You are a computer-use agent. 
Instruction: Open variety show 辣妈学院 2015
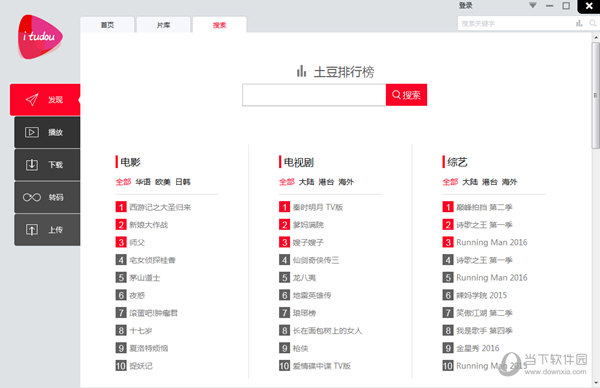coord(481,295)
